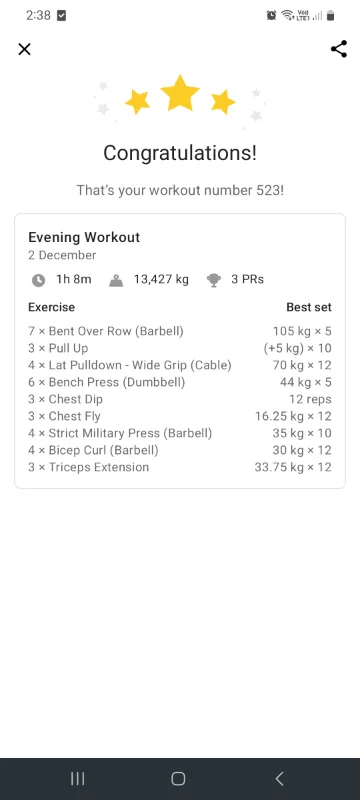Select the Evening Workout title

click(x=84, y=237)
